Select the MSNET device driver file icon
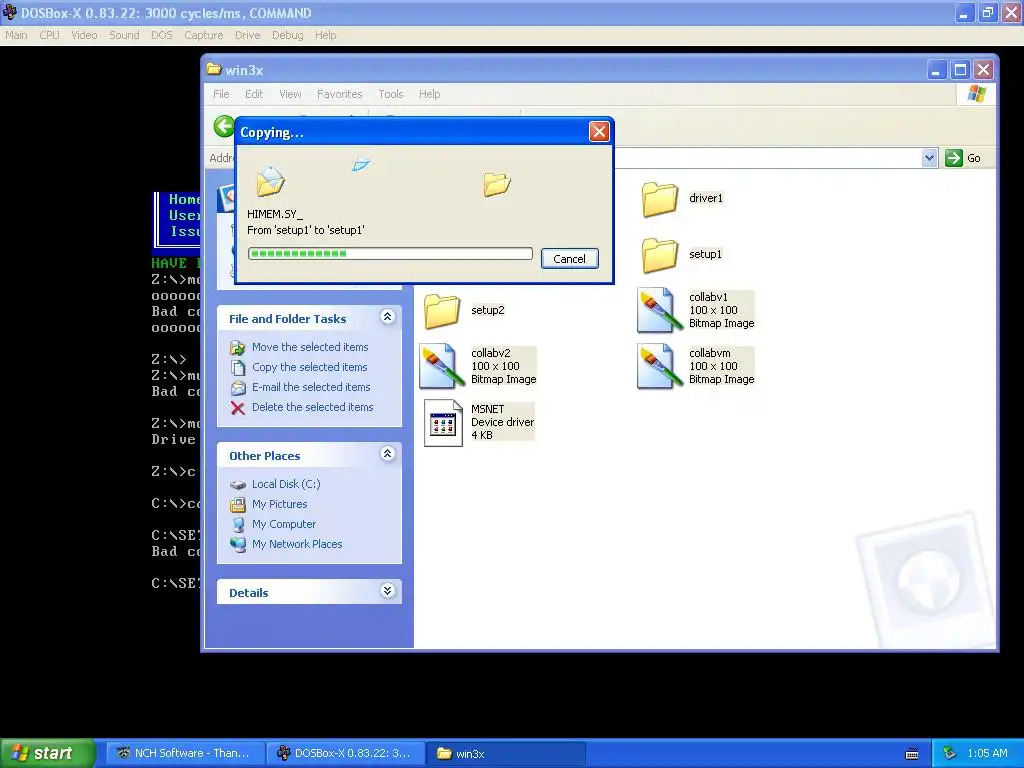The width and height of the screenshot is (1024, 768). click(x=443, y=423)
